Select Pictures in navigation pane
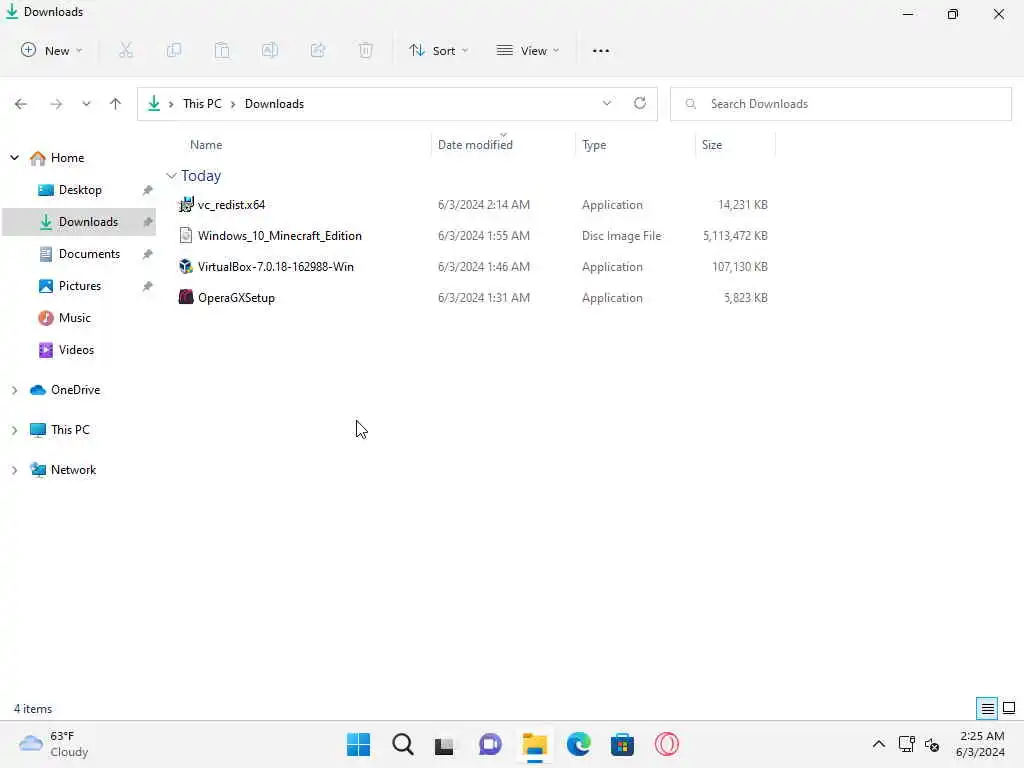 (80, 285)
